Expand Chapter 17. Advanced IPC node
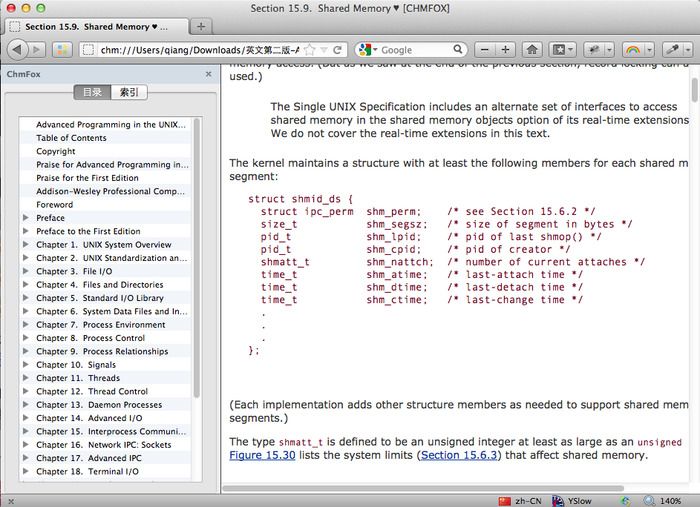700x507 pixels. tap(26, 458)
